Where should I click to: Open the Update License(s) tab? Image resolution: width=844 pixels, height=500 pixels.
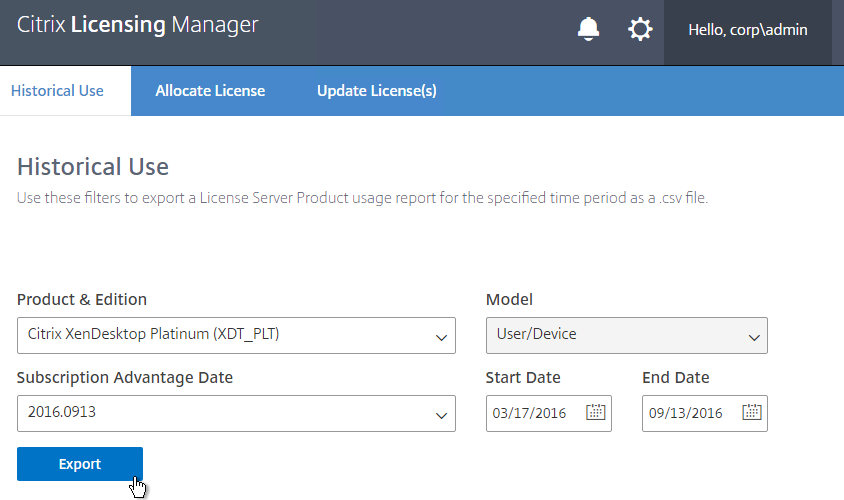point(377,90)
